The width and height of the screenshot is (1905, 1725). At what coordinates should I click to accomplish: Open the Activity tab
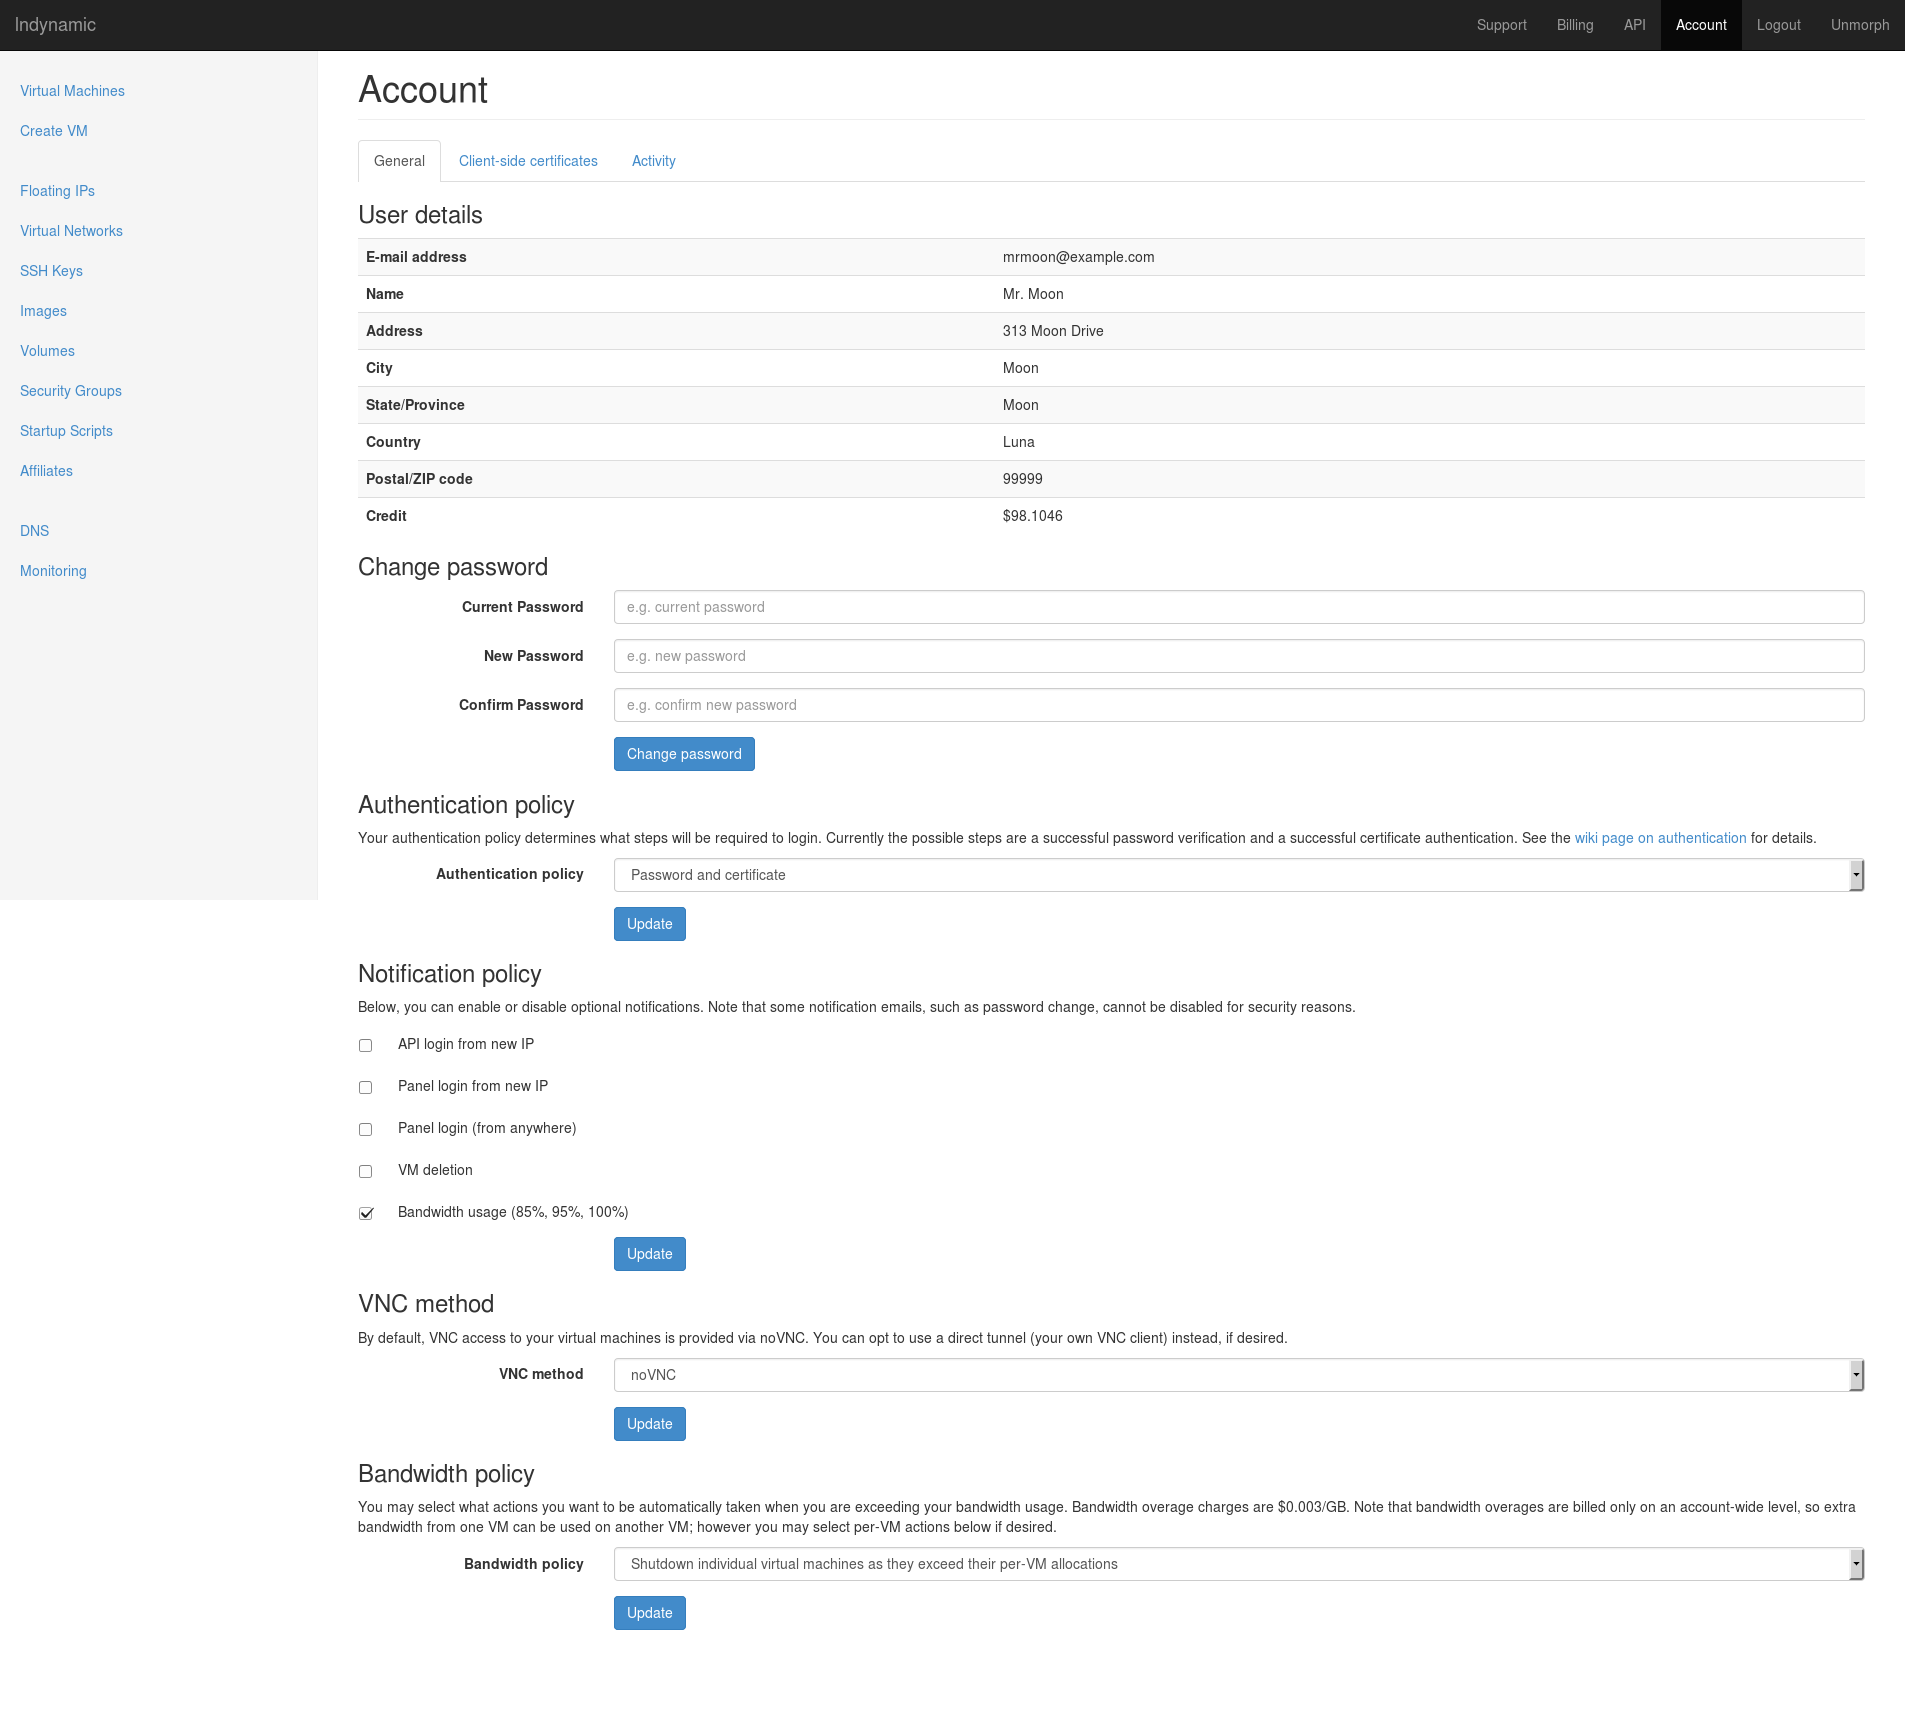click(654, 161)
